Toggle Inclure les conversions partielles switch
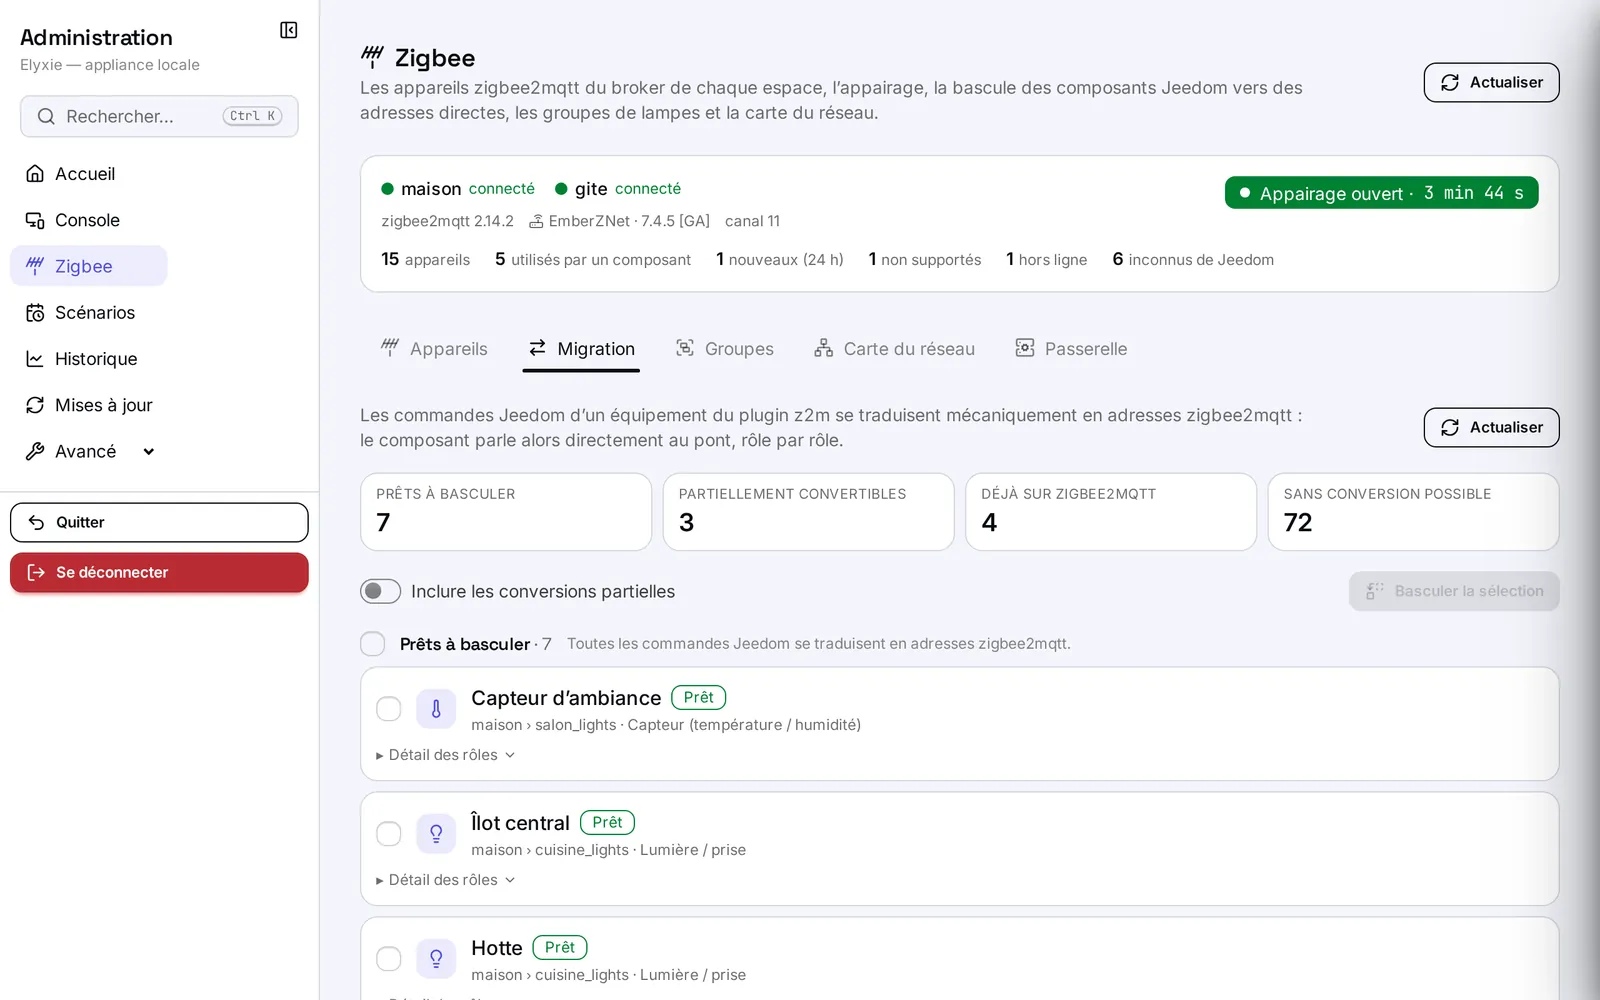The height and width of the screenshot is (1000, 1600). (380, 591)
